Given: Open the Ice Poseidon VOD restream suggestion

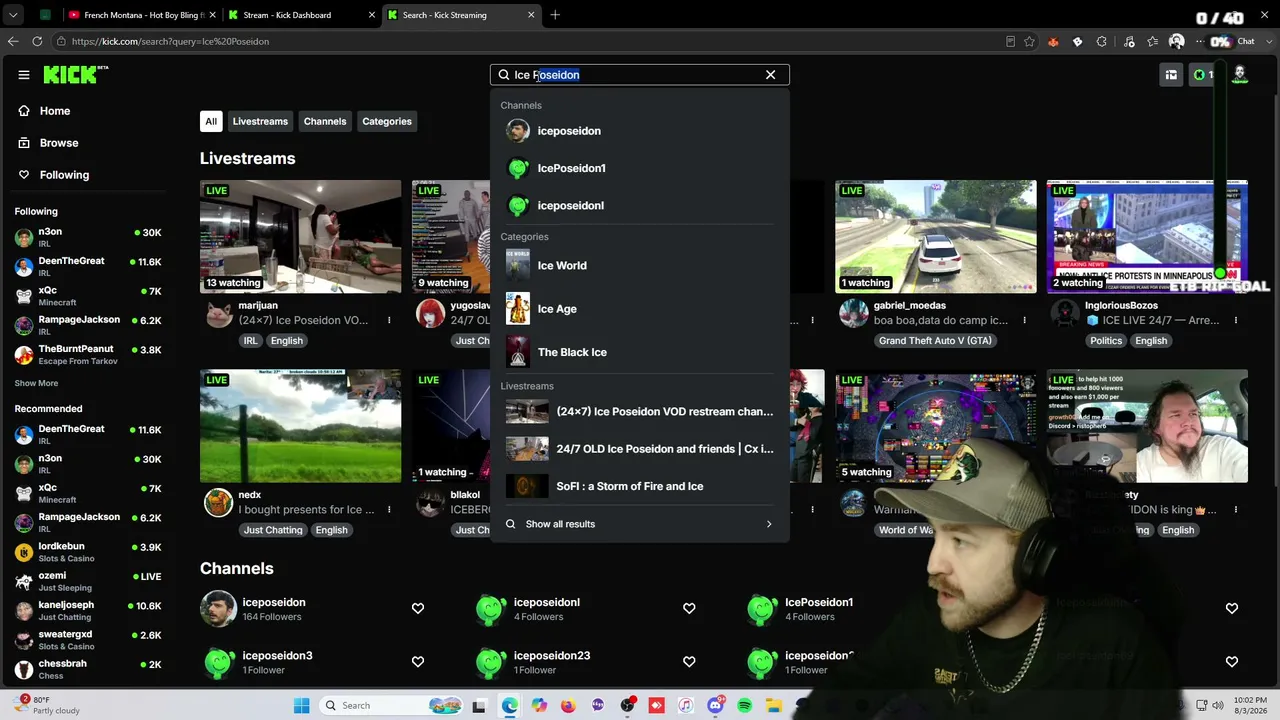Looking at the screenshot, I should pos(640,411).
